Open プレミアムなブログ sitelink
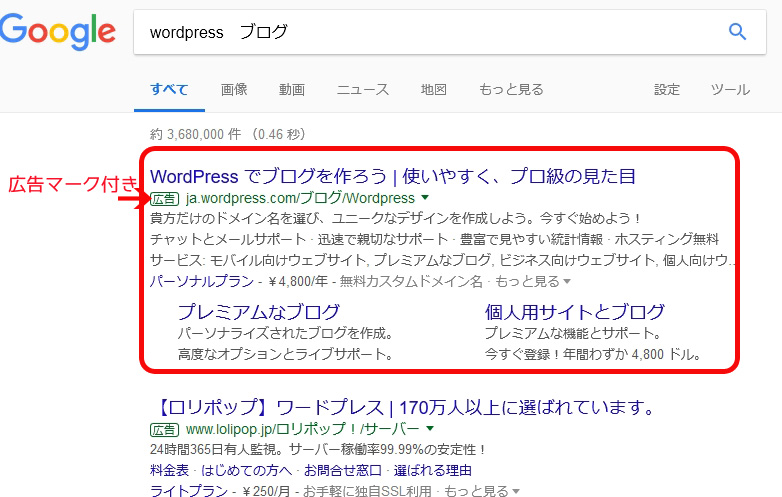The image size is (782, 497). pos(259,312)
